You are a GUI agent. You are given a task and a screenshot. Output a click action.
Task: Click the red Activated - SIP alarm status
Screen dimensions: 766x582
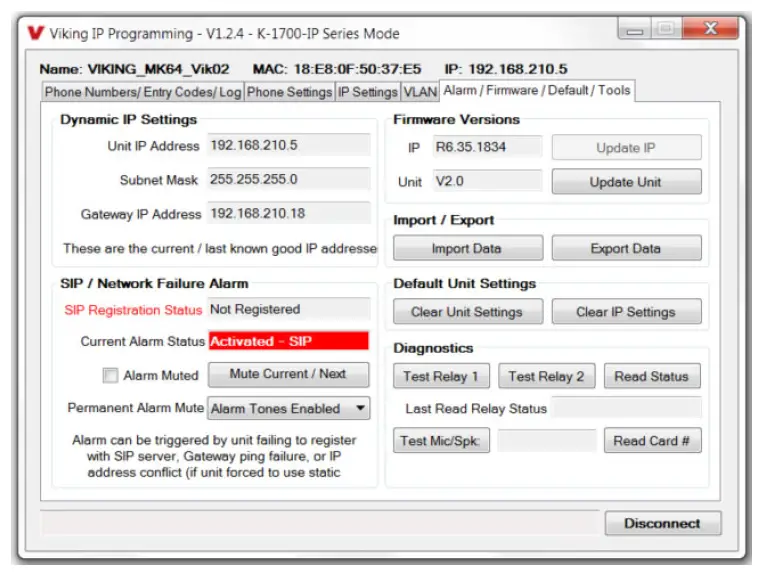click(289, 341)
